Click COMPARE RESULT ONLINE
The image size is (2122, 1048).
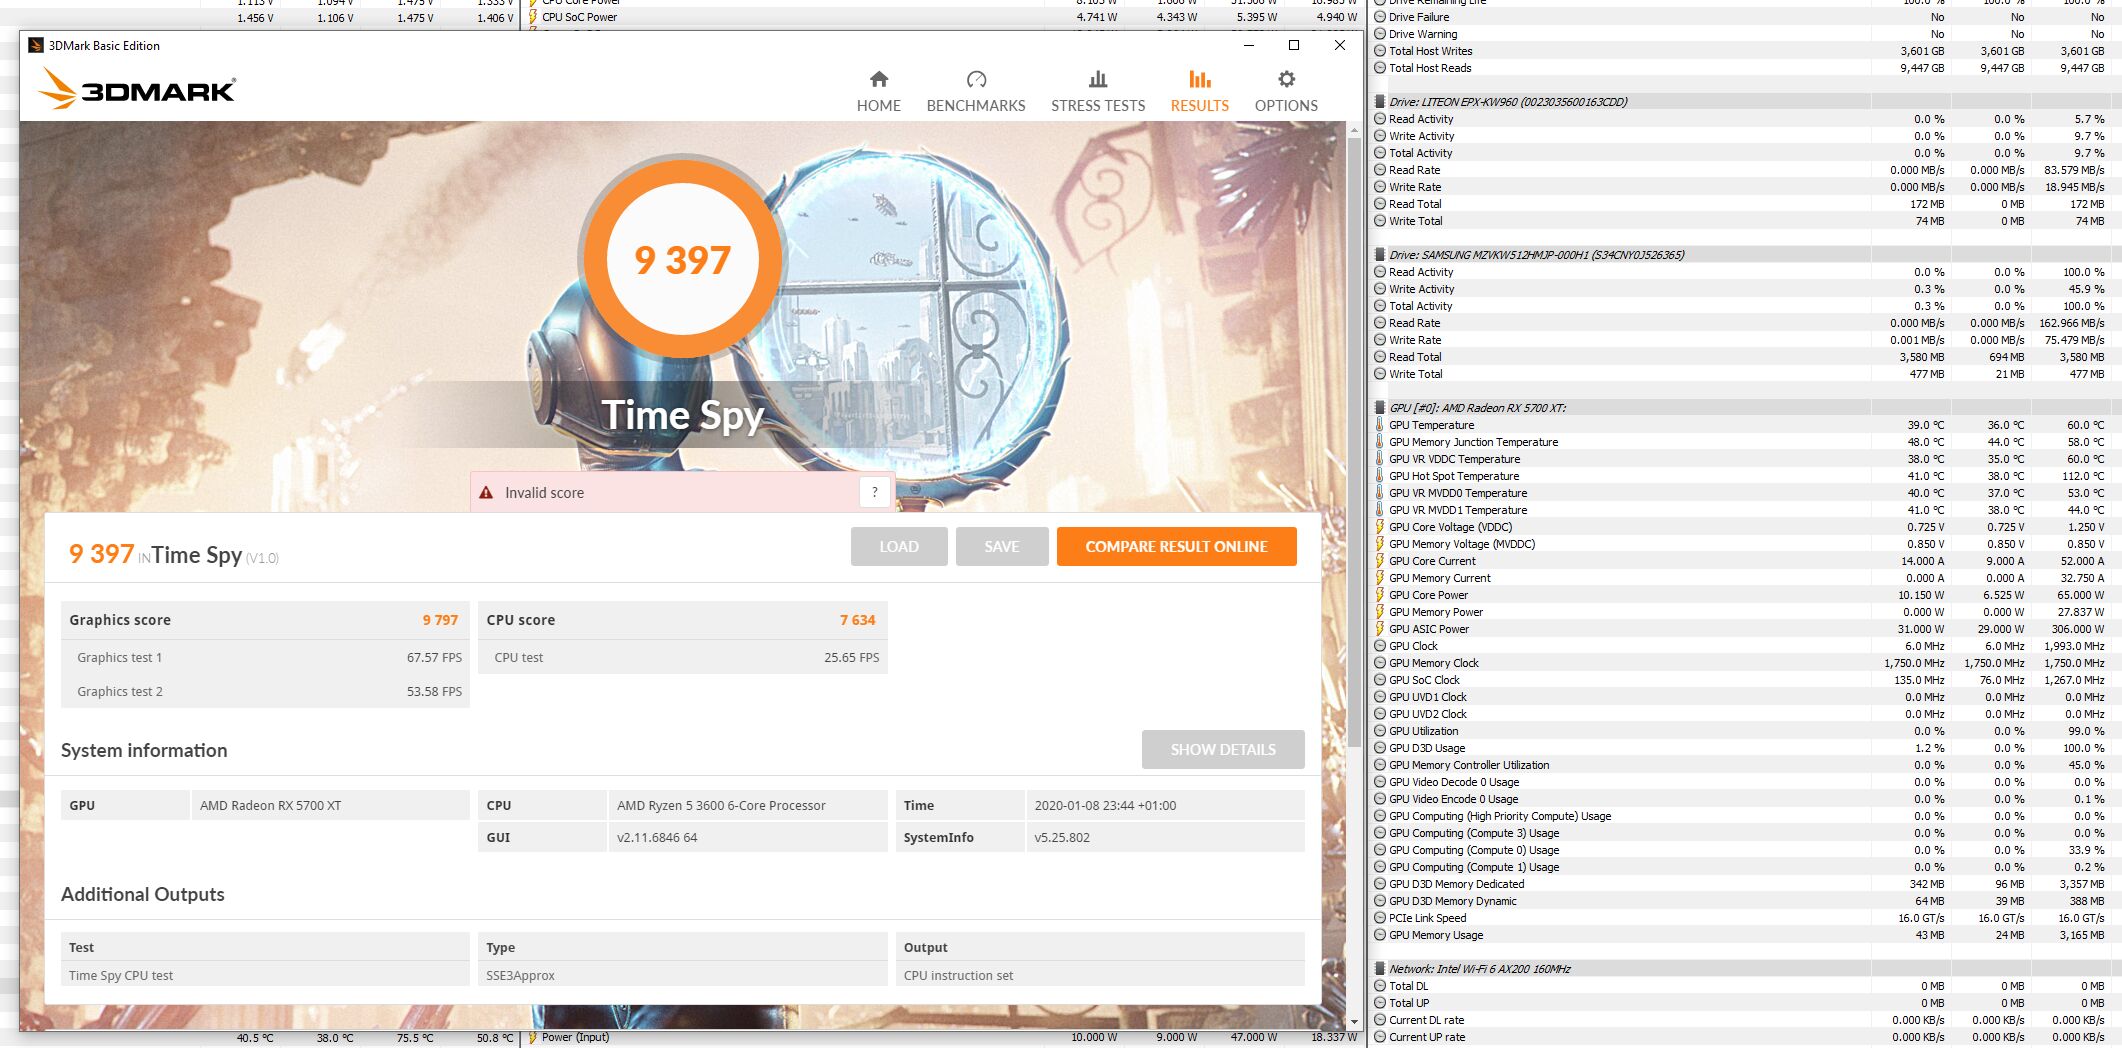1177,546
